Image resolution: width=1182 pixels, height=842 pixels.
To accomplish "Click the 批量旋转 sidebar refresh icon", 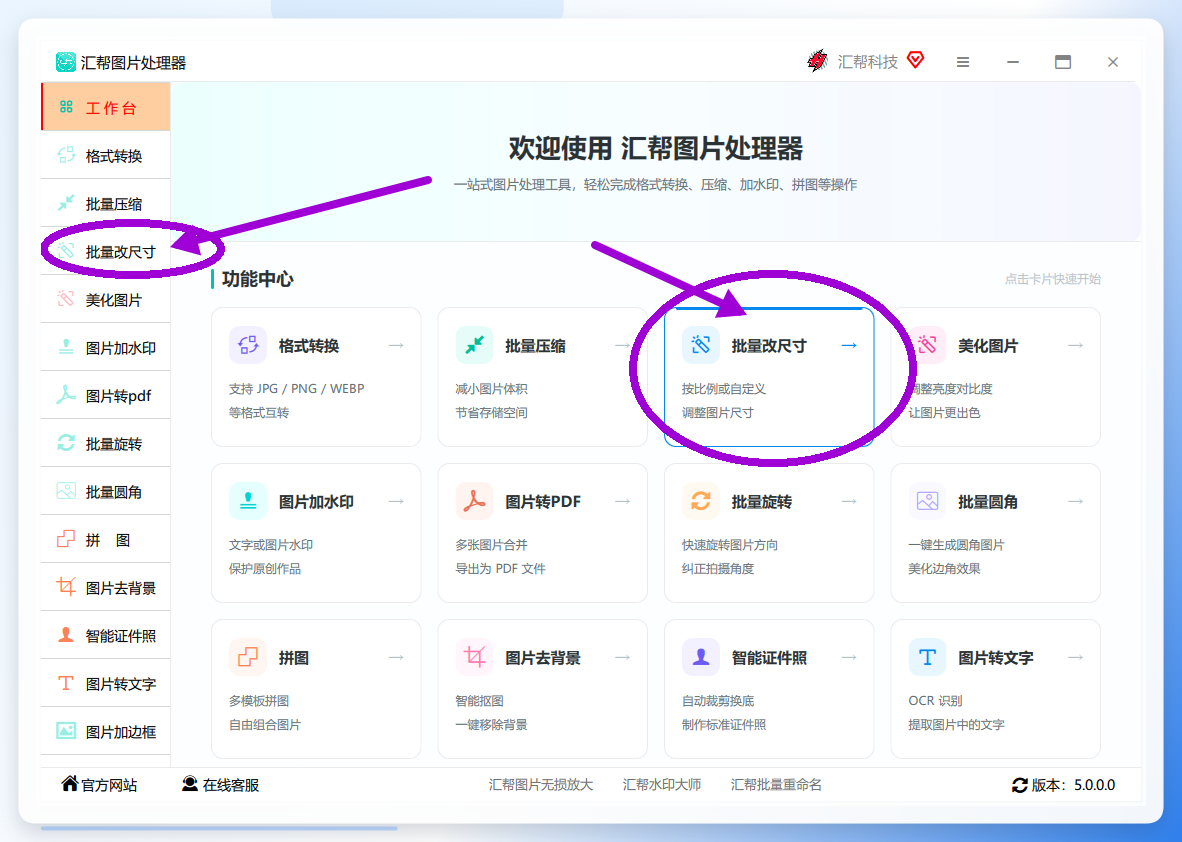I will 66,443.
